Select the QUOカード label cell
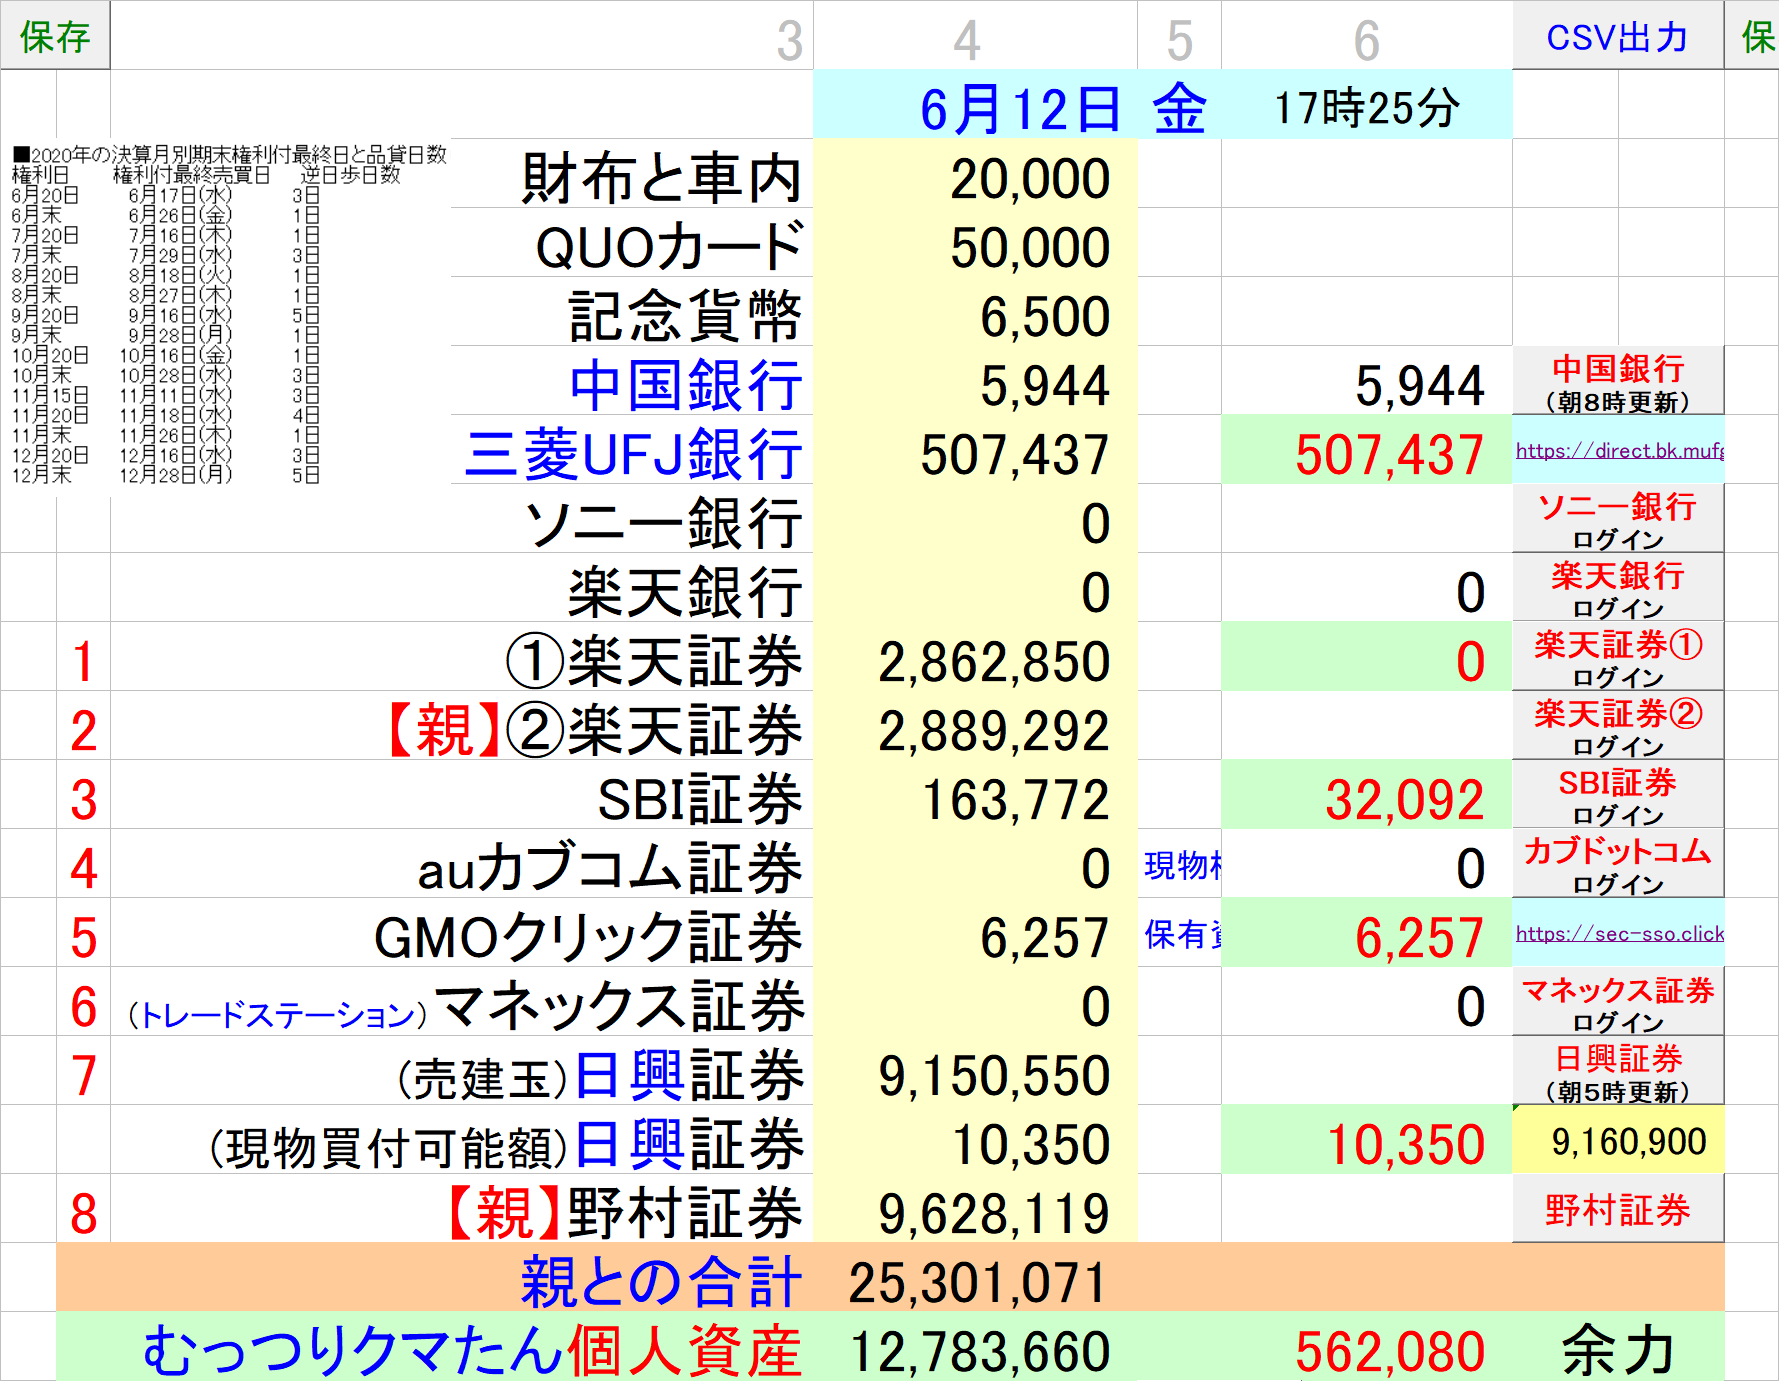This screenshot has width=1779, height=1381. [631, 243]
